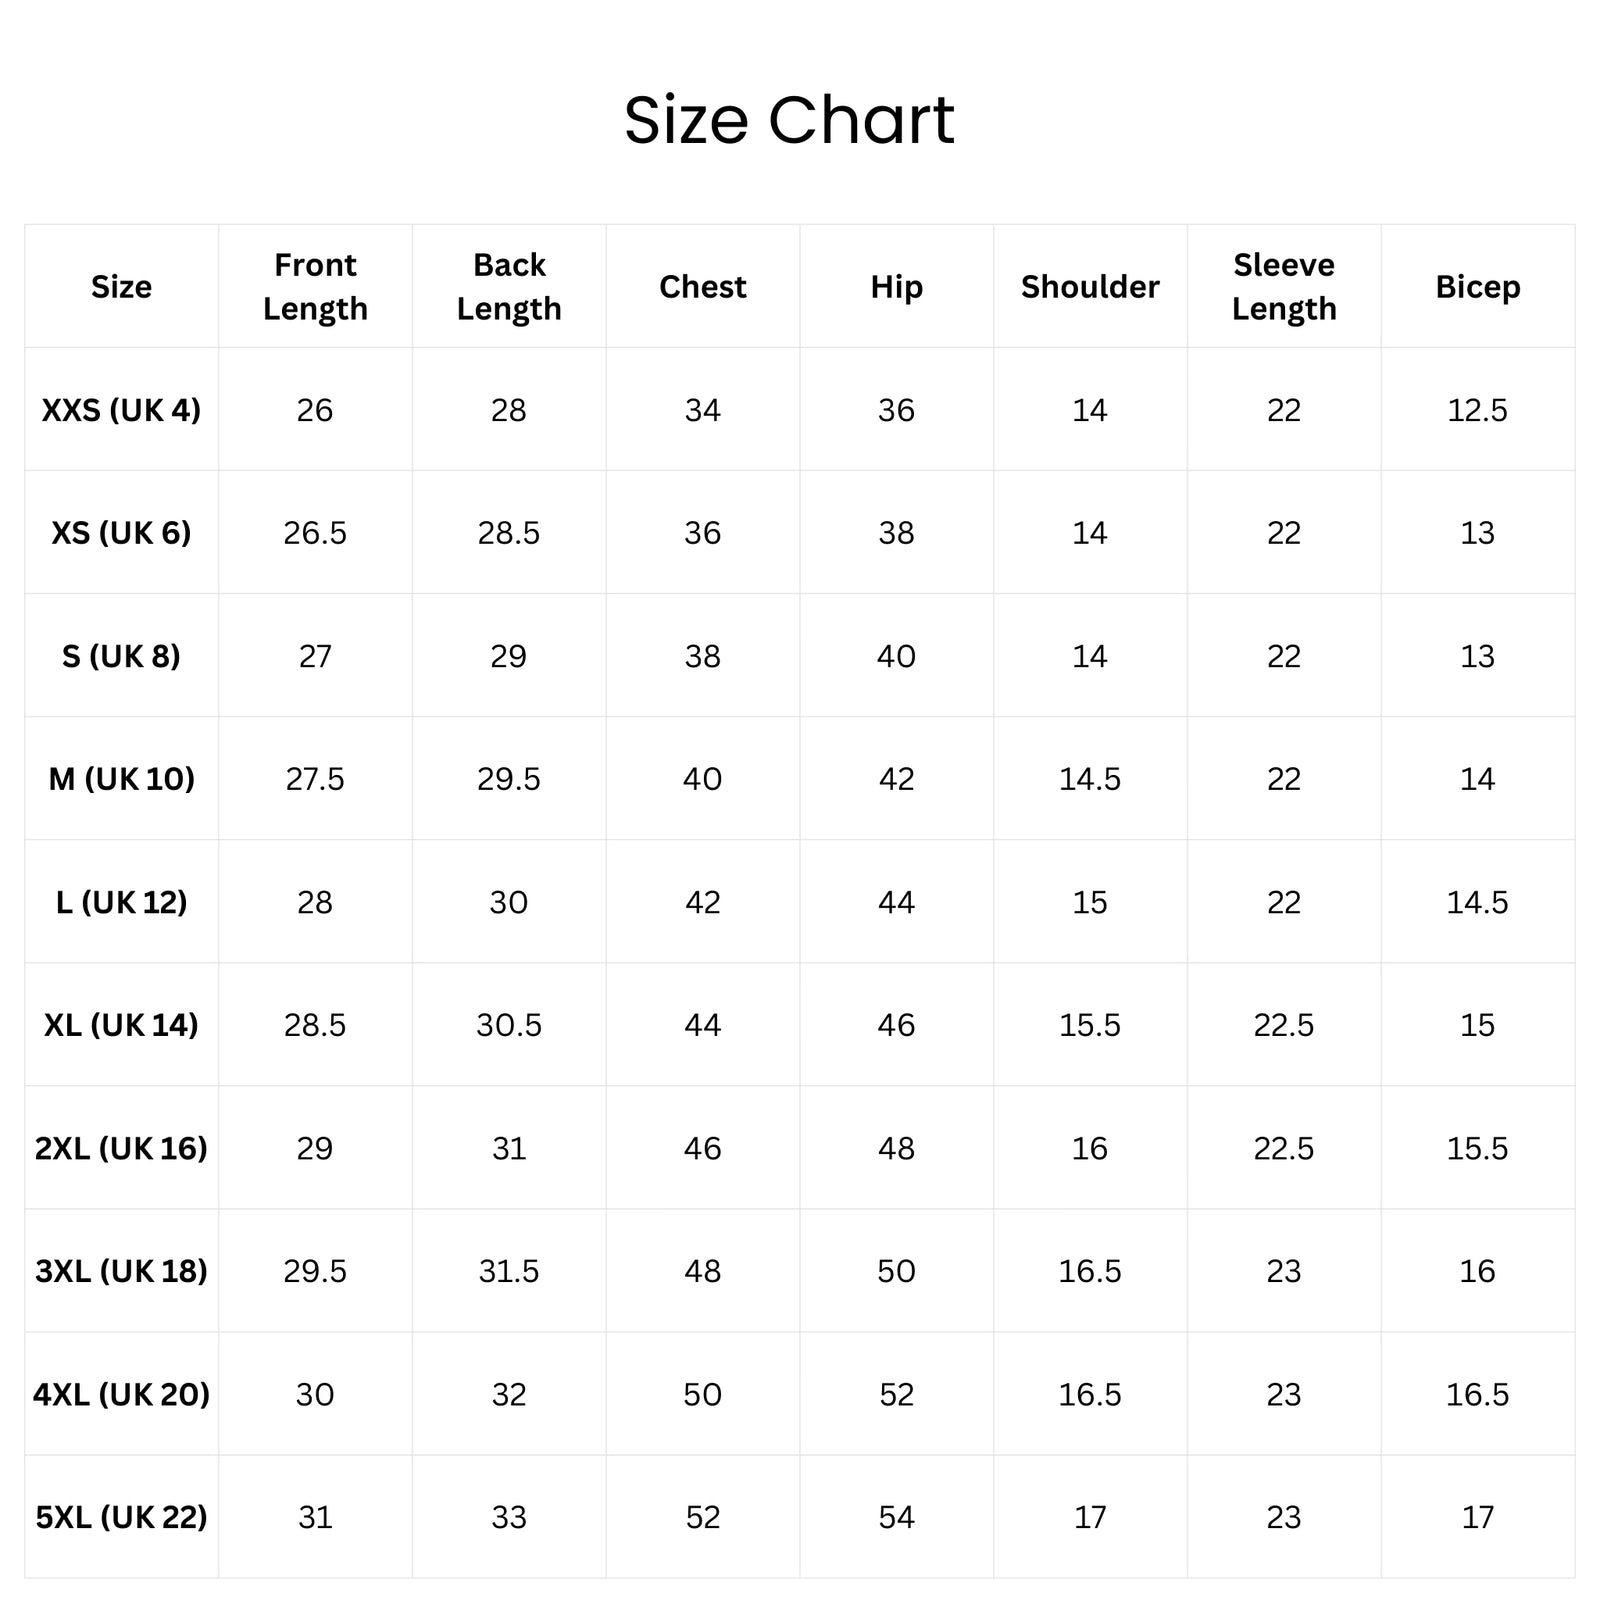Click the L (UK 12) row label
The height and width of the screenshot is (1600, 1600).
coord(121,902)
